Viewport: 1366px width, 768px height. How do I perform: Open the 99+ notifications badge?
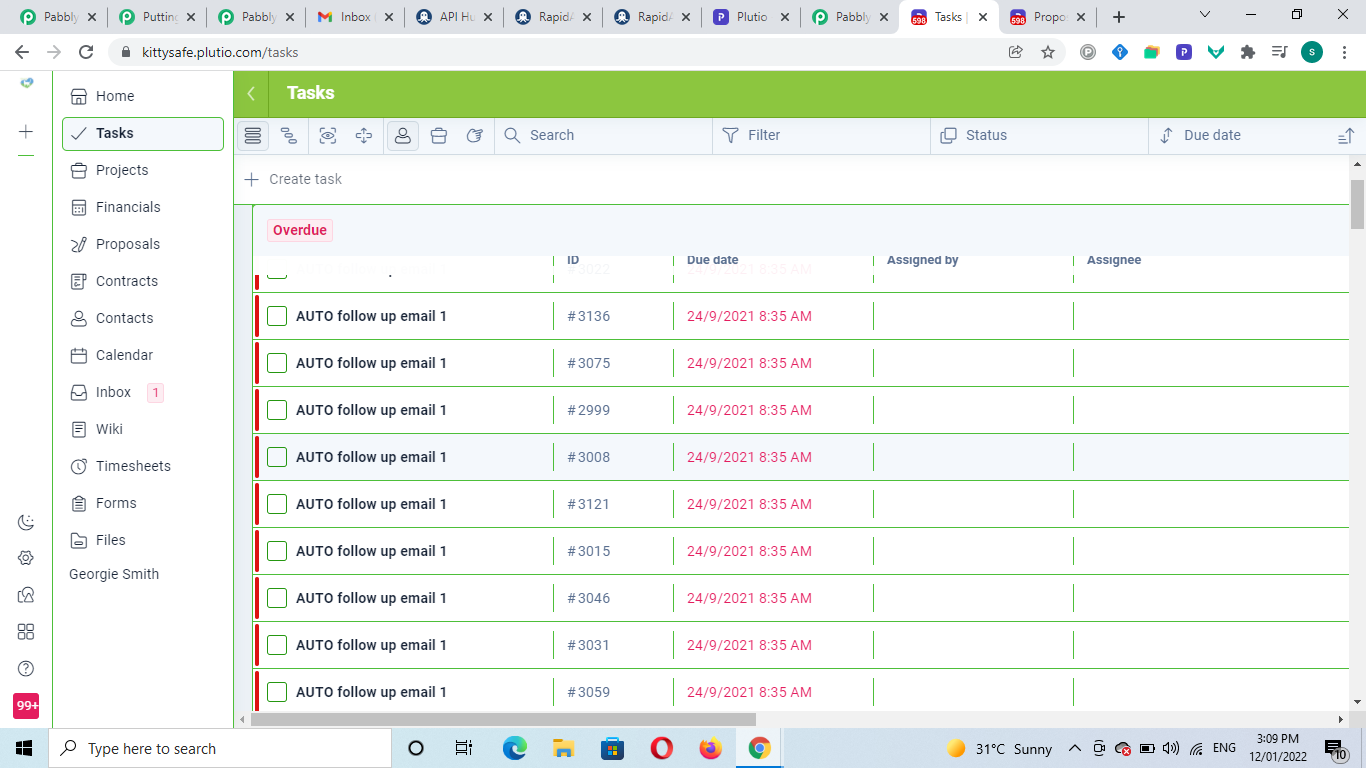(x=26, y=705)
